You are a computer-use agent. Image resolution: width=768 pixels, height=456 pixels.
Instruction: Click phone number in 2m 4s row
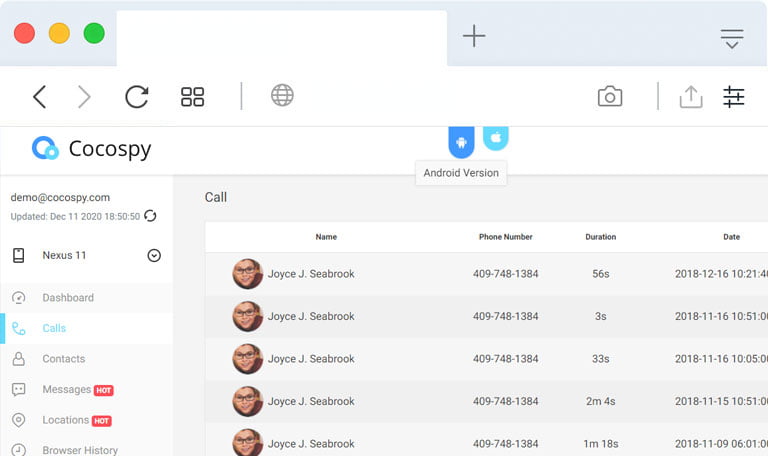[x=505, y=401]
